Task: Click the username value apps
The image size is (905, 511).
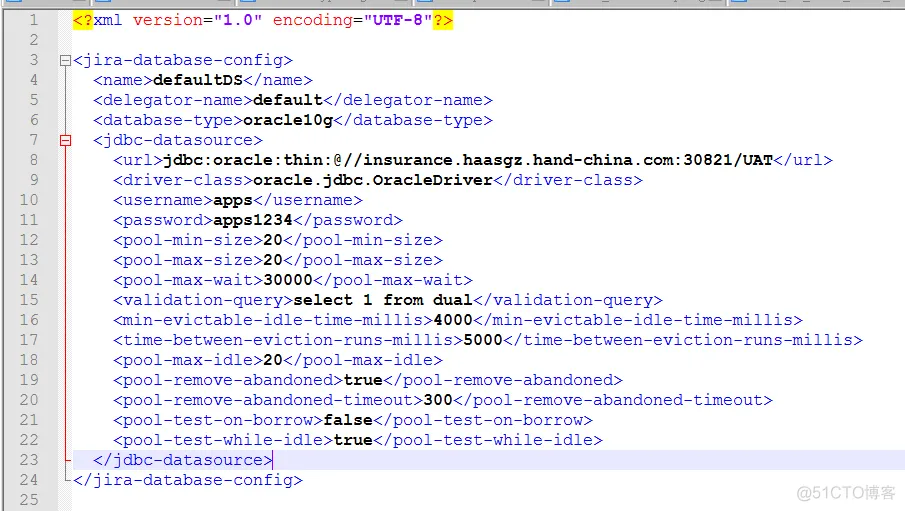Action: 233,200
